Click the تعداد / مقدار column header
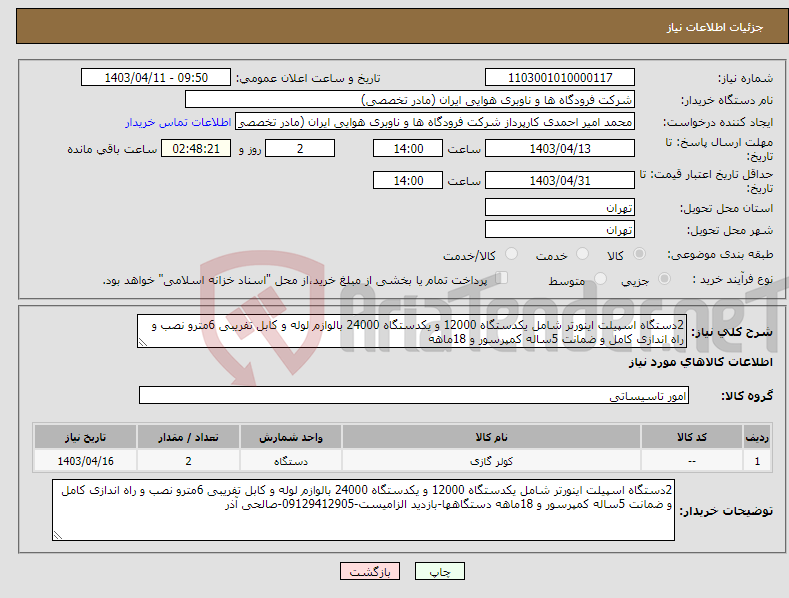 (188, 437)
